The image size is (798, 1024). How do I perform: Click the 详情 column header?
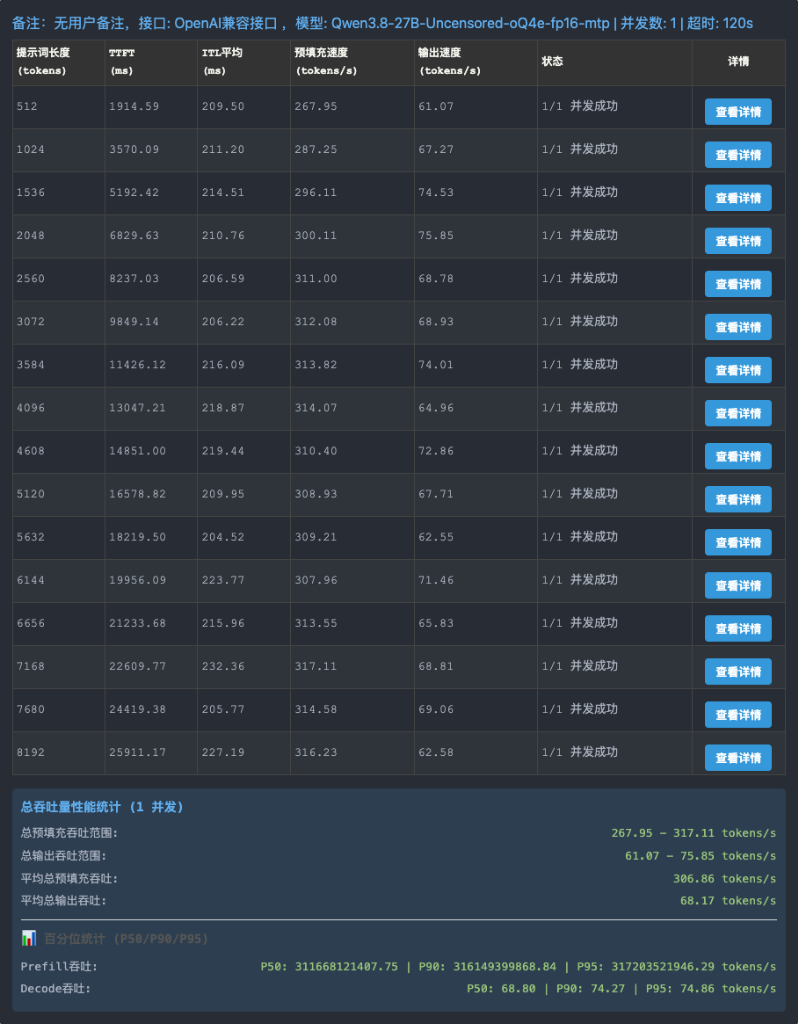coord(739,61)
